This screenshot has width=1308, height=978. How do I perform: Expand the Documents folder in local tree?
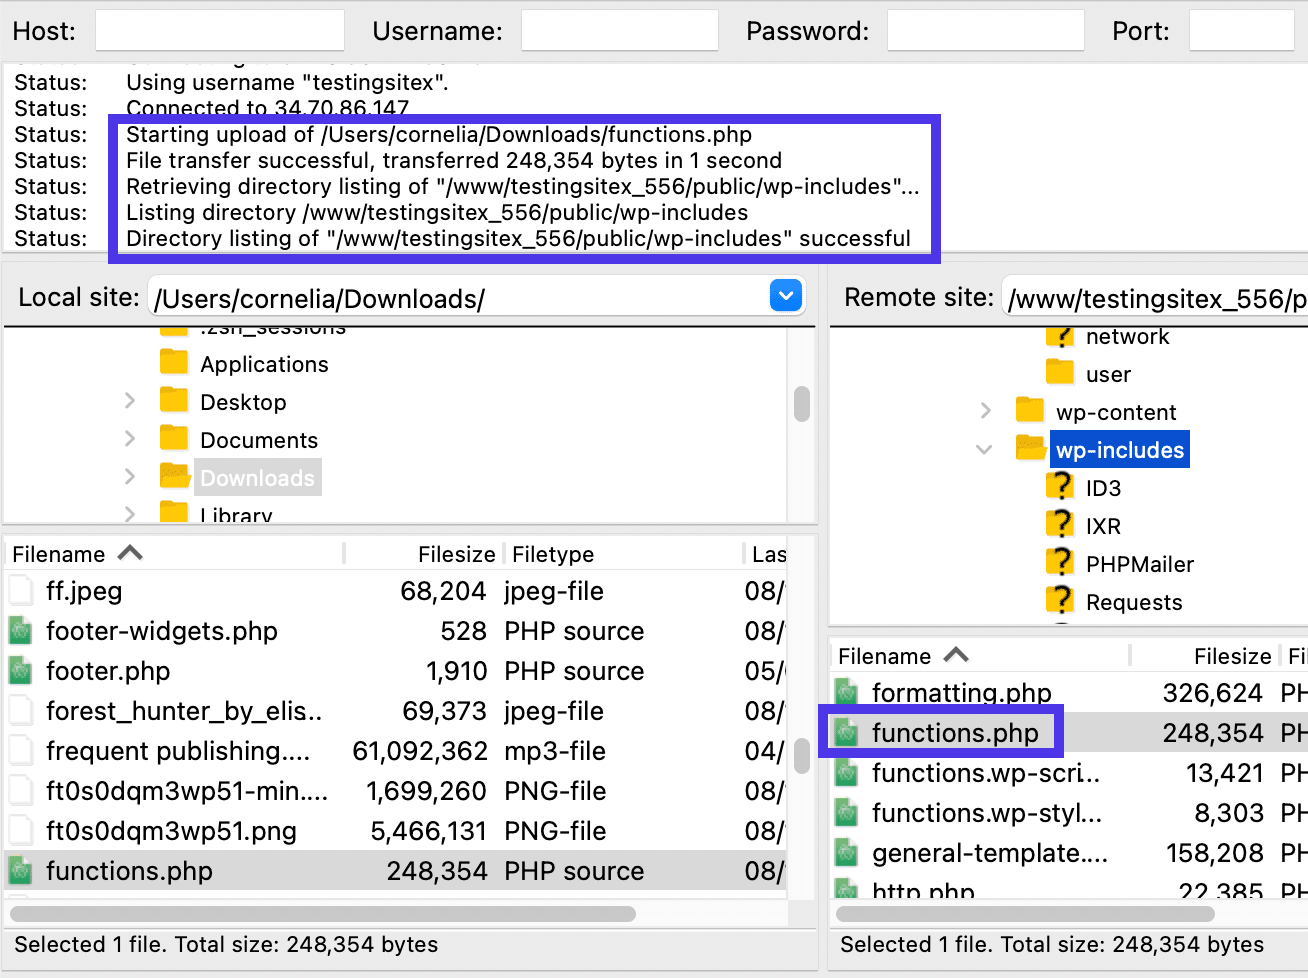(x=130, y=439)
